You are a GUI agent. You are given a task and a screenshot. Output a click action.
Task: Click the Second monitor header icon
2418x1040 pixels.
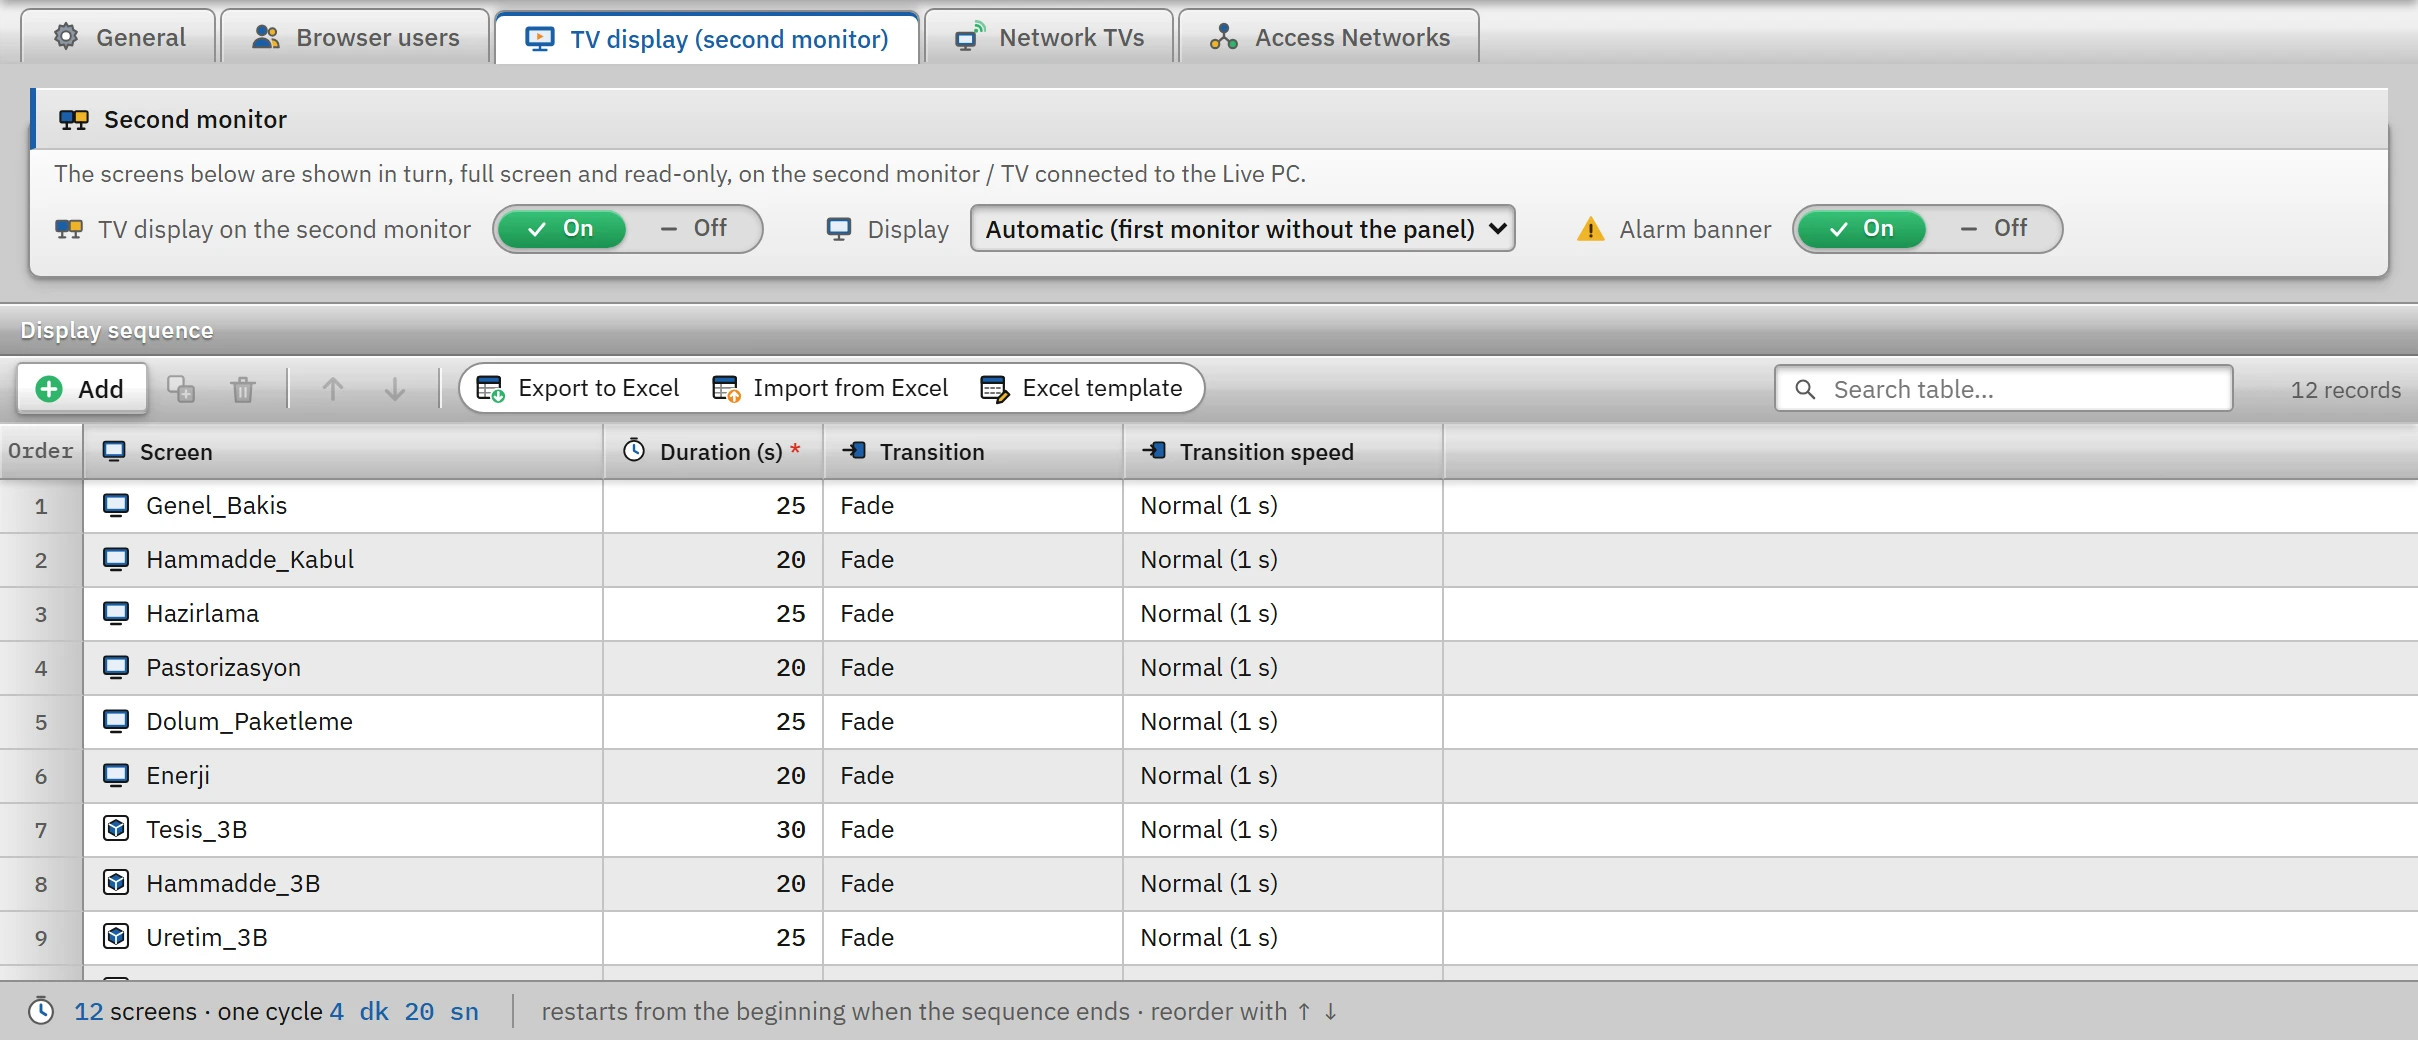[74, 120]
